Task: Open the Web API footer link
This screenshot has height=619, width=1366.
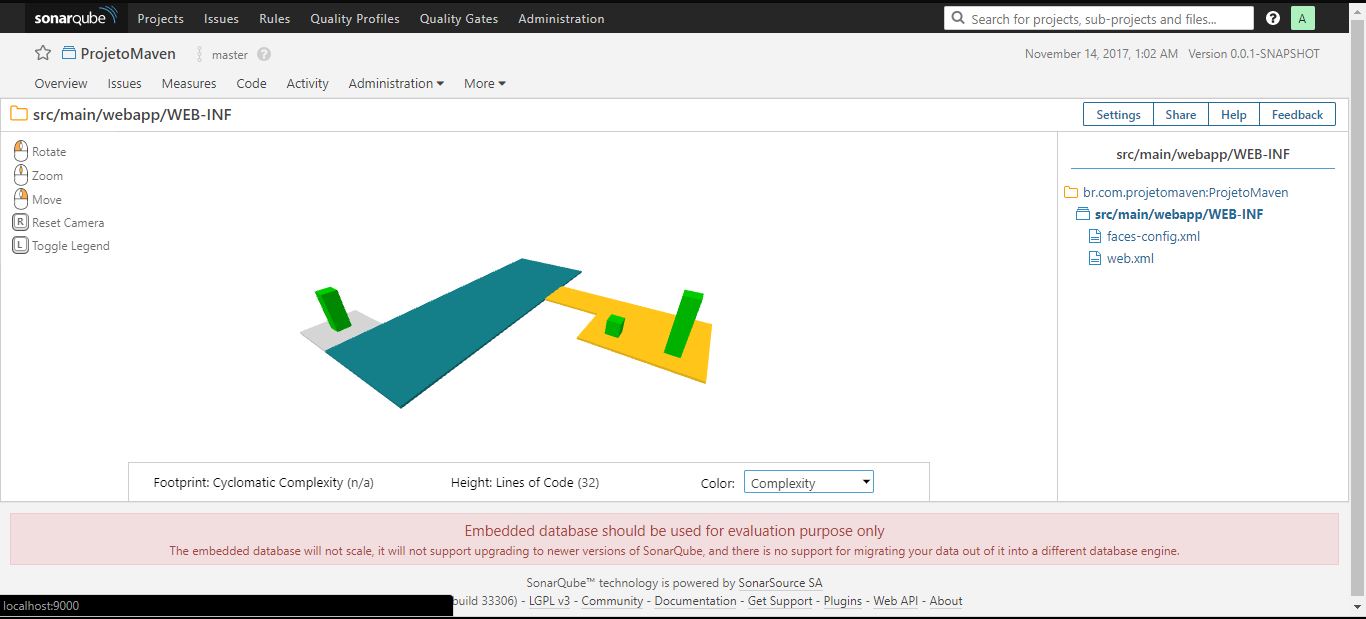Action: (x=896, y=601)
